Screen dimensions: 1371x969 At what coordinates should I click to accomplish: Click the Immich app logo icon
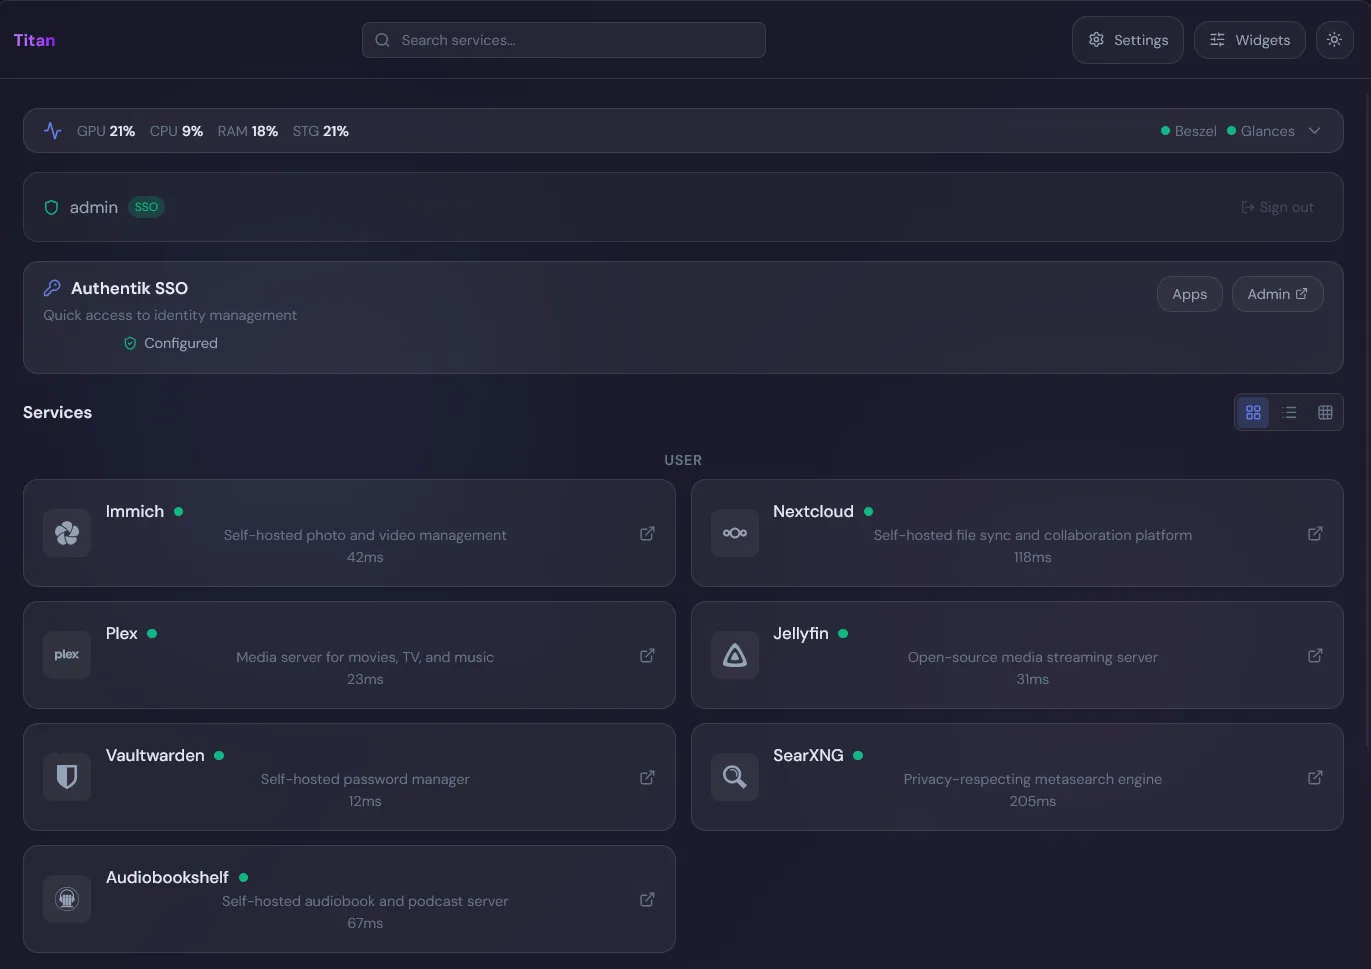[x=67, y=533]
